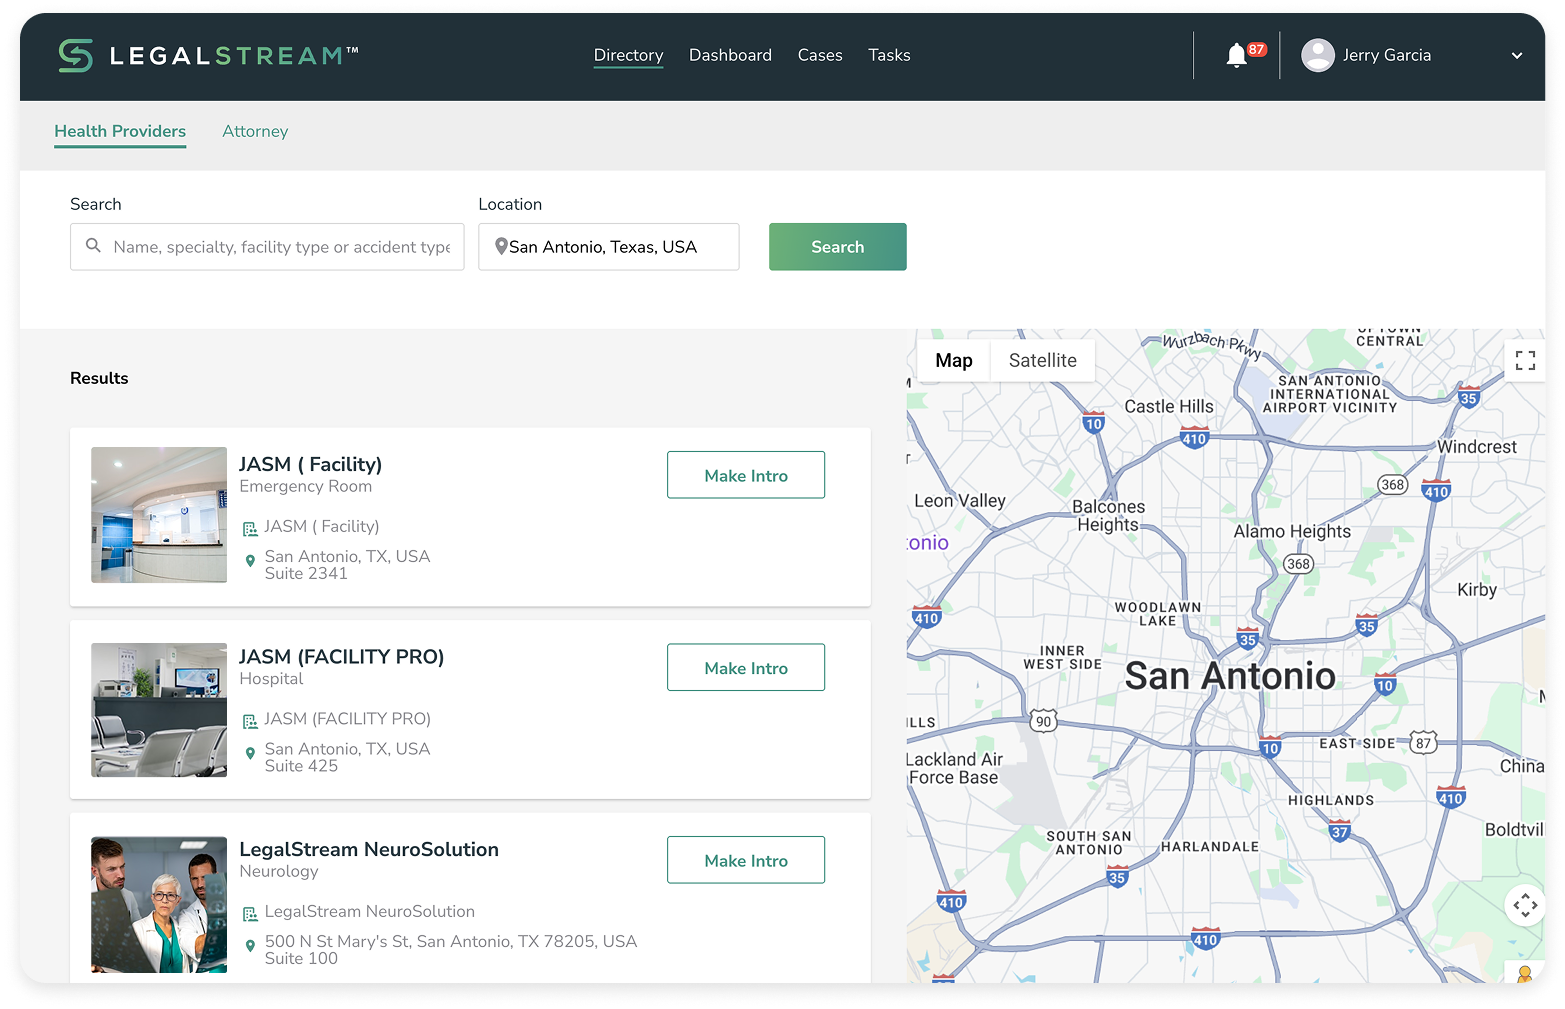This screenshot has width=1565, height=1009.
Task: Open the JASM (FACILITY PRO) thumbnail photo
Action: pos(159,710)
